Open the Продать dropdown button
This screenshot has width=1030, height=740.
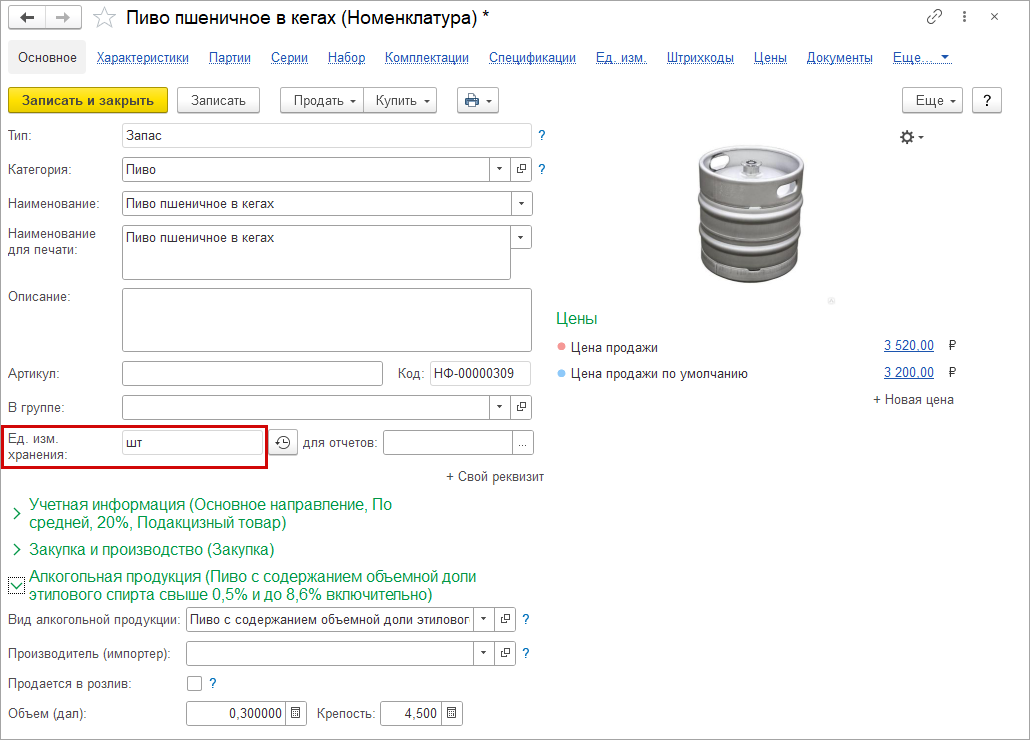[x=322, y=100]
